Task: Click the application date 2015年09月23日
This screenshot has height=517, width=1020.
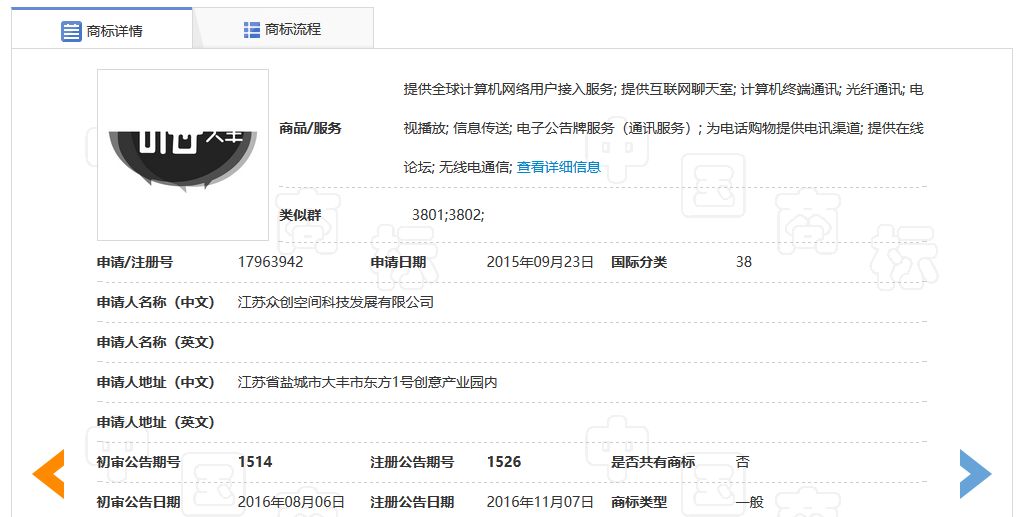Action: coord(540,262)
